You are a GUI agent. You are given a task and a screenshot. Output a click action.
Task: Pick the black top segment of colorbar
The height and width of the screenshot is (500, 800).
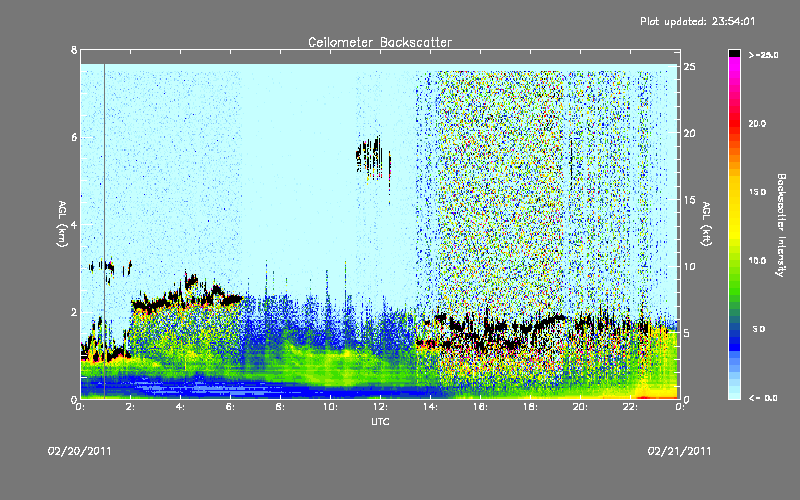734,53
